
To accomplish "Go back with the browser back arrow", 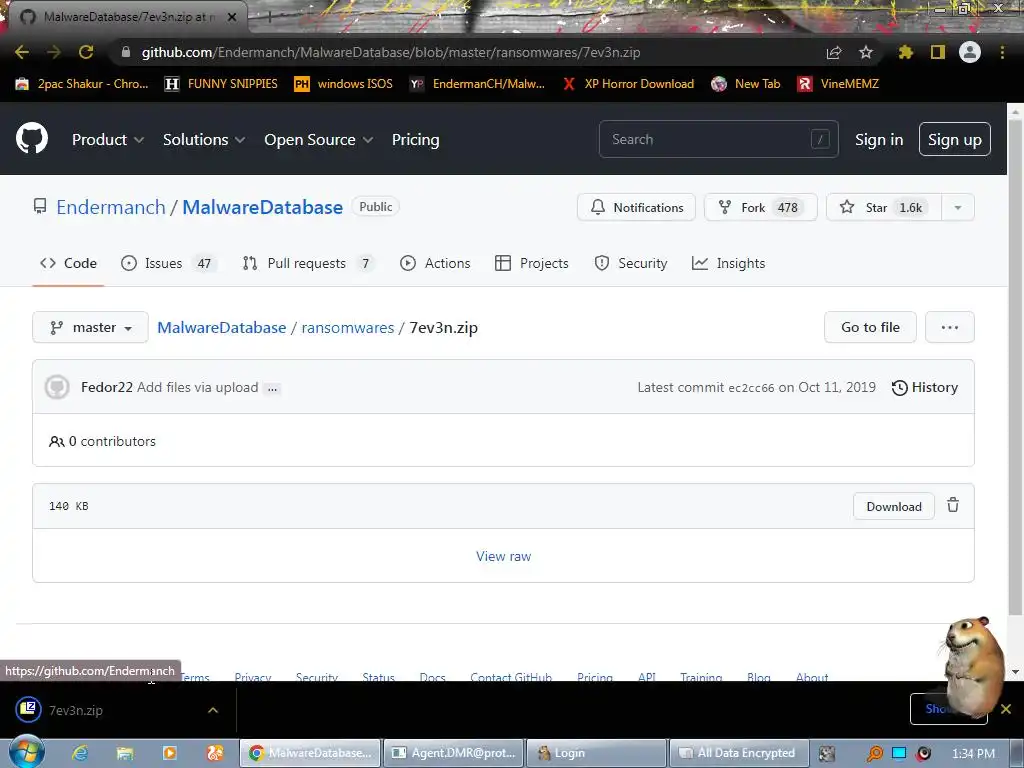I will click(x=22, y=52).
